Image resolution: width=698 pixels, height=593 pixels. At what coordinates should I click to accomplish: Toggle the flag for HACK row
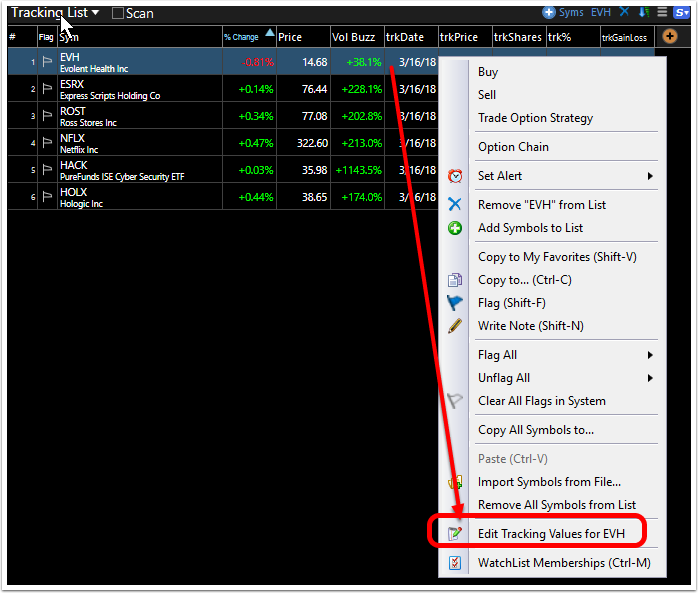(x=47, y=170)
